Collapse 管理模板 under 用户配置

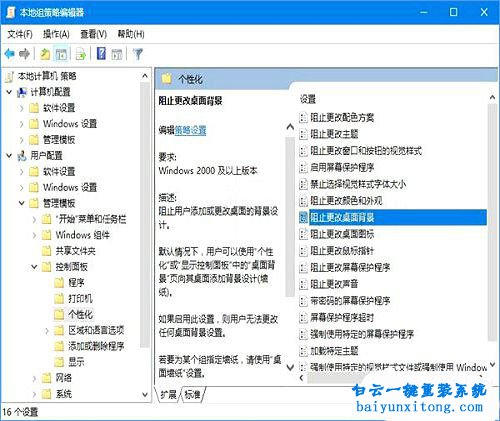click(22, 203)
